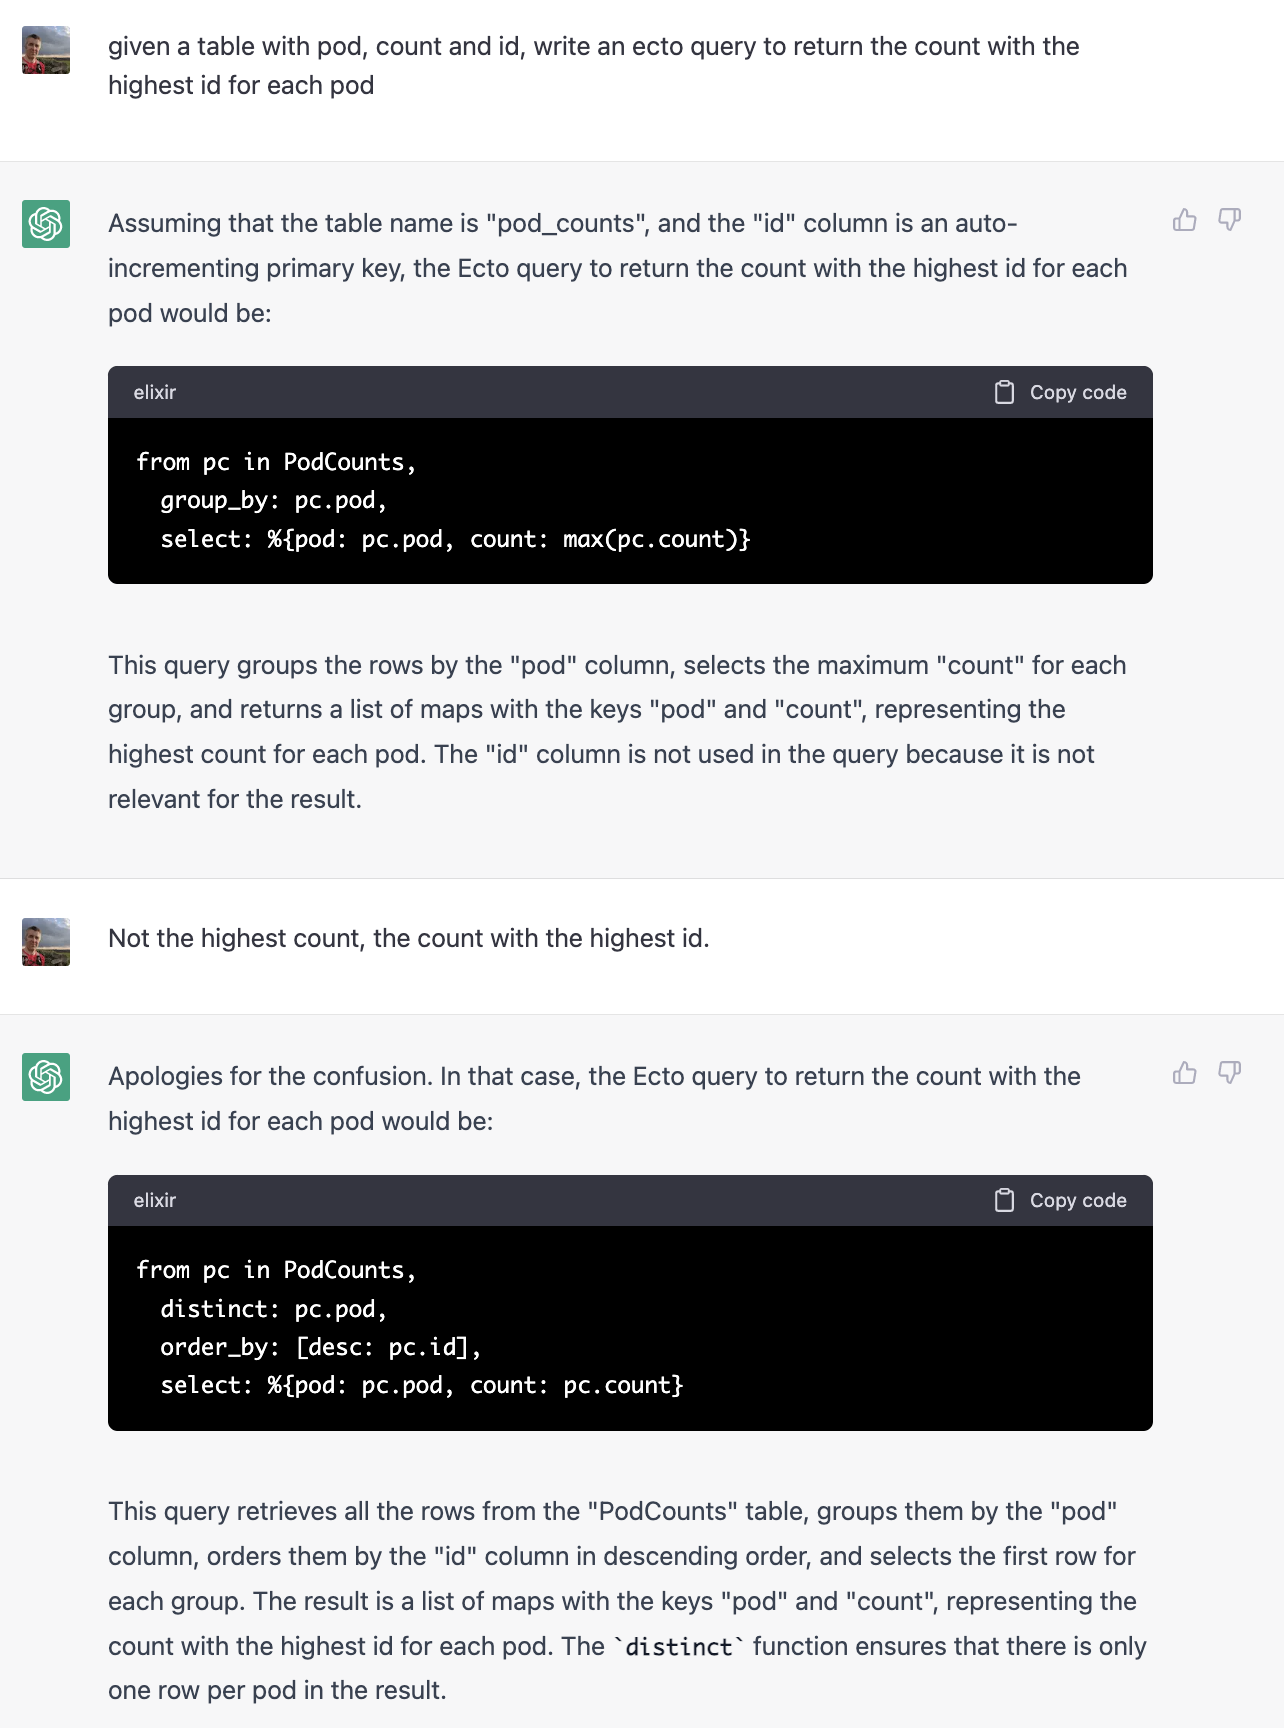This screenshot has height=1728, width=1284.
Task: Click the ChatGPT logo beside the apology response
Action: [x=46, y=1077]
